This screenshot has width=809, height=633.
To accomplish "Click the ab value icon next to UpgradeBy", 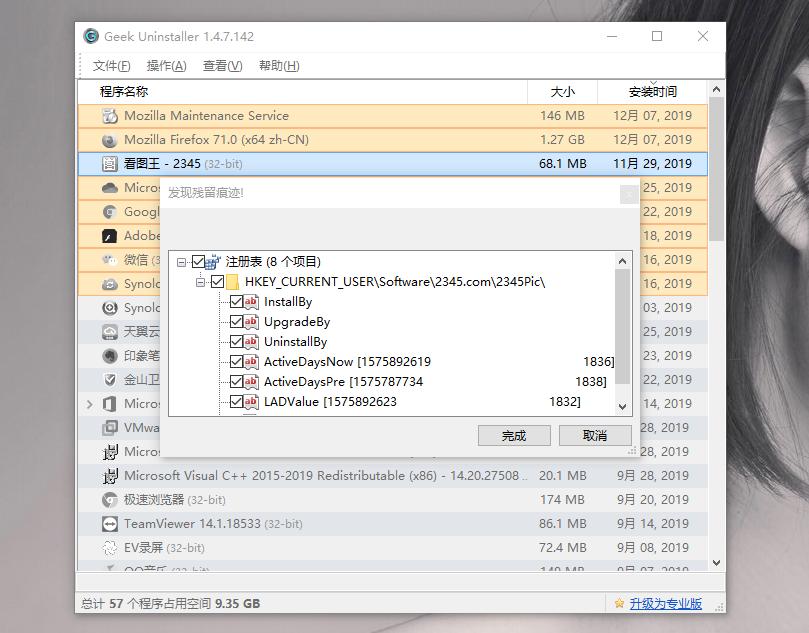I will click(251, 322).
